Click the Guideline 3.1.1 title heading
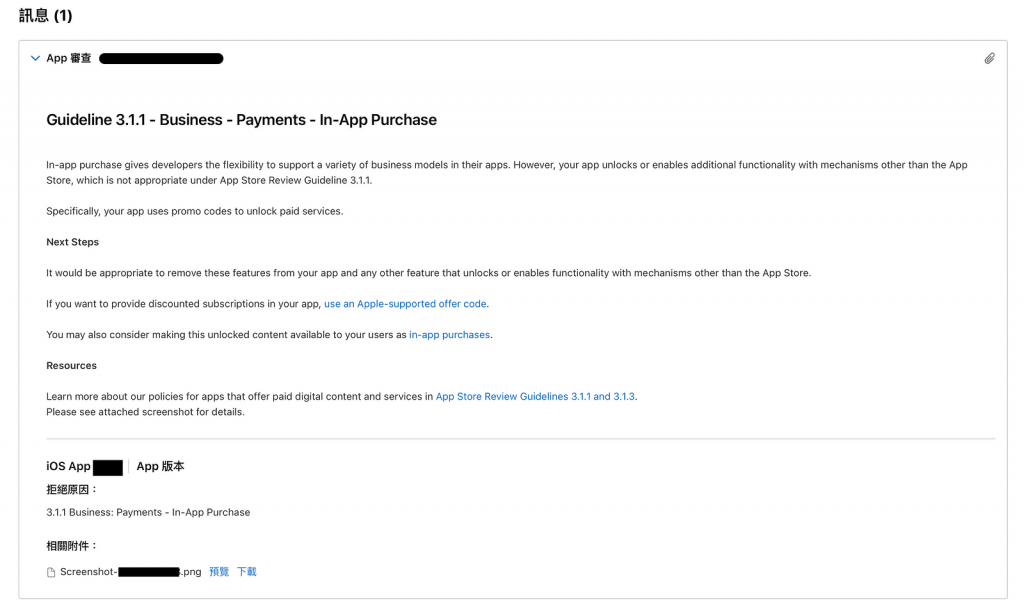 tap(241, 120)
